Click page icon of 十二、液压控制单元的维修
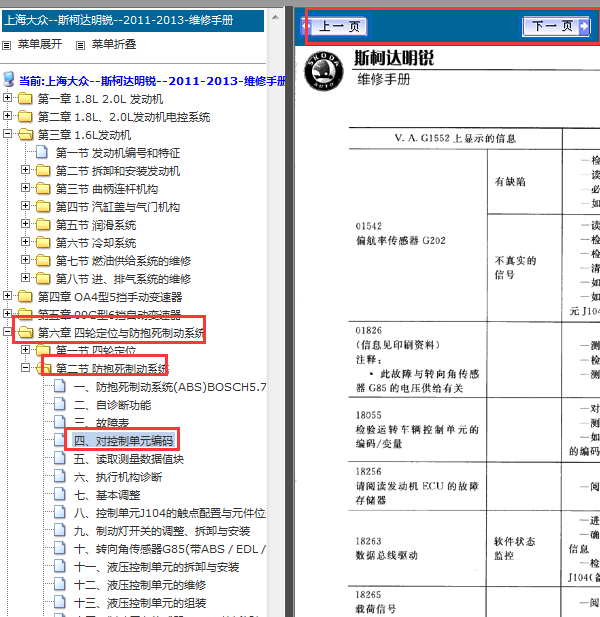600x617 pixels. pyautogui.click(x=60, y=584)
